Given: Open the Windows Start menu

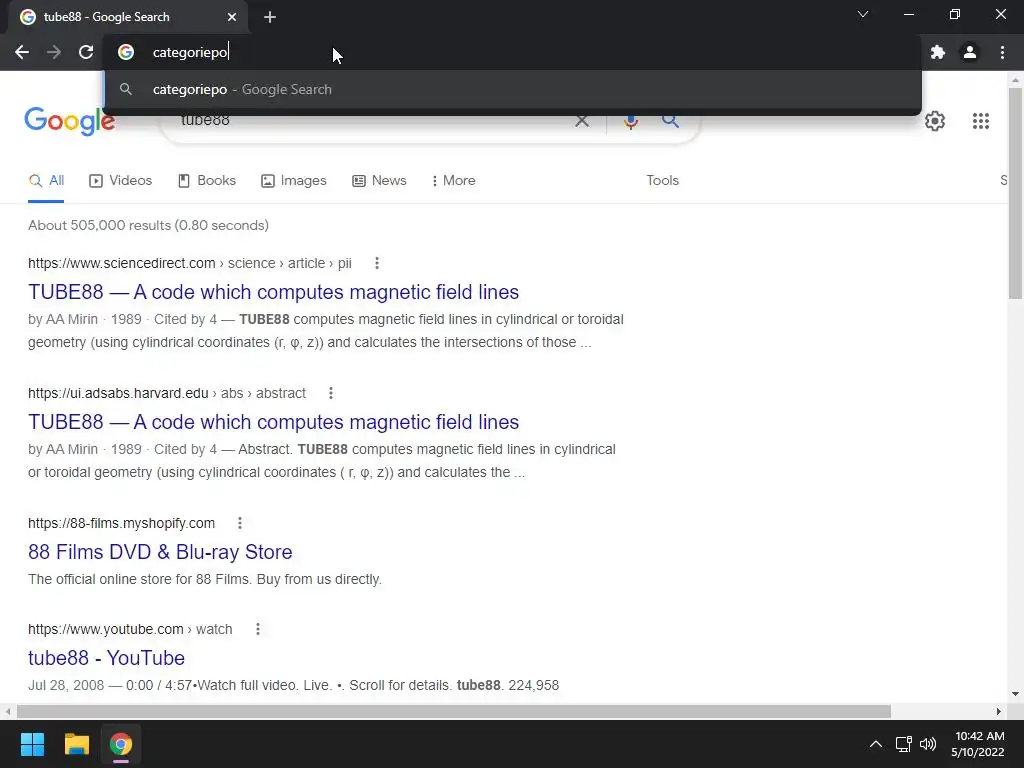Looking at the screenshot, I should coord(32,744).
